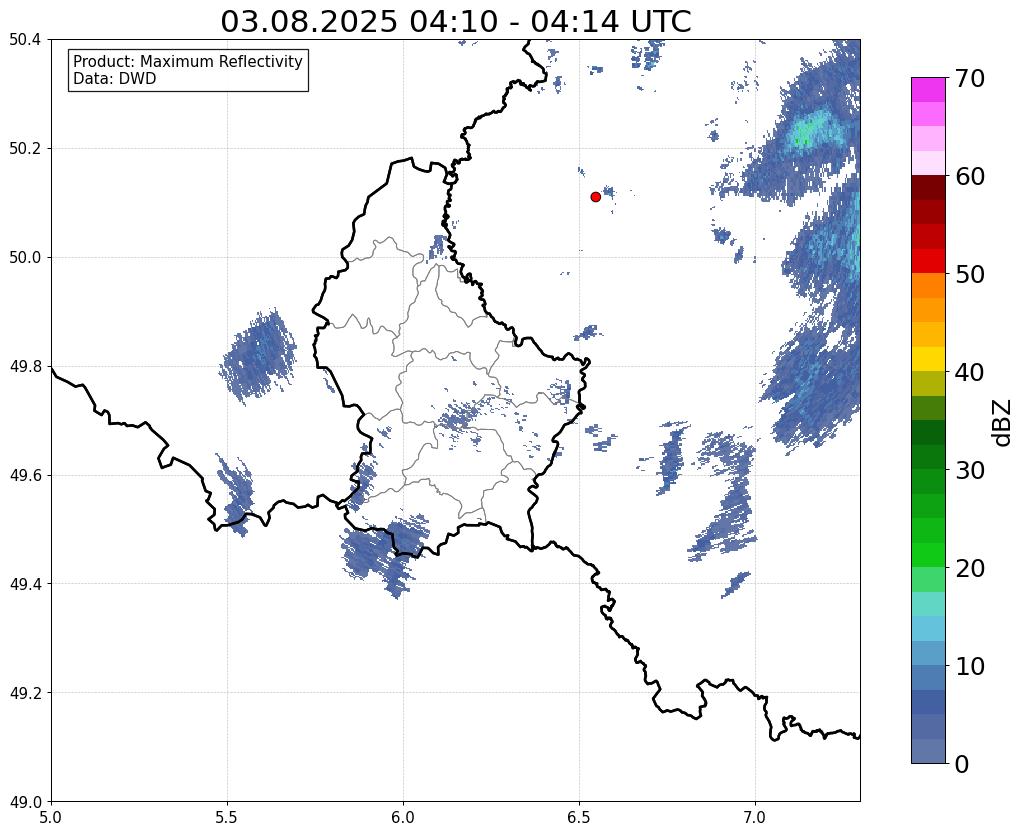Click the 5.0 longitude axis label
The width and height of the screenshot is (1023, 834).
51,817
